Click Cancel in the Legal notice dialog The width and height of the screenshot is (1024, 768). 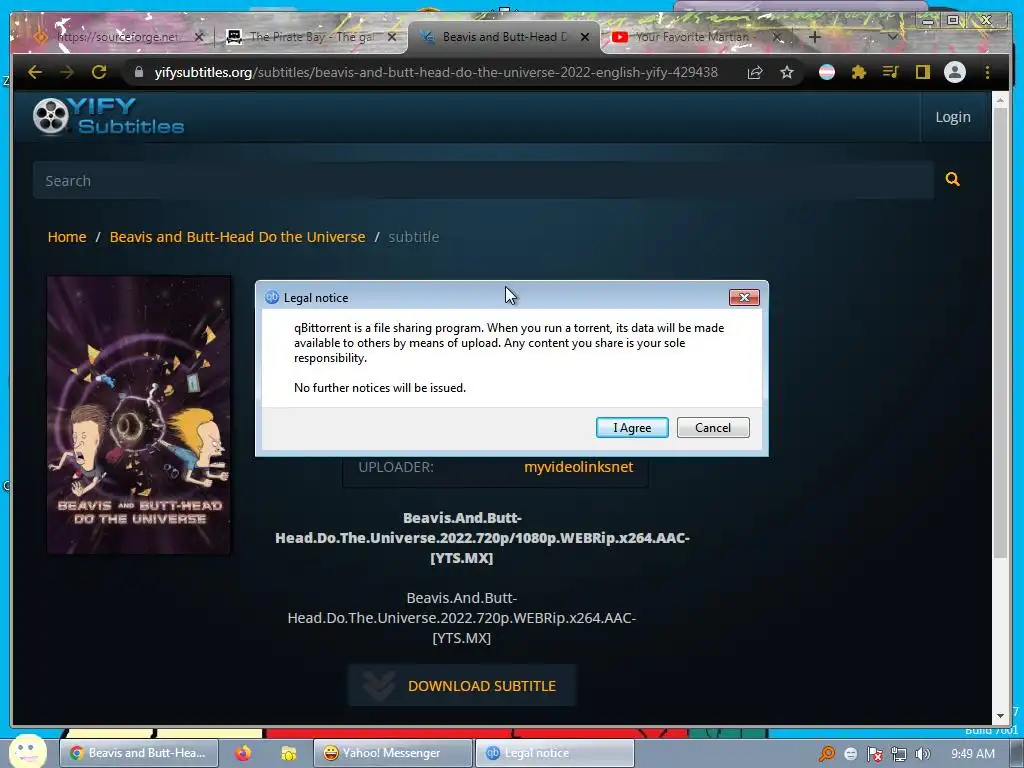point(712,428)
